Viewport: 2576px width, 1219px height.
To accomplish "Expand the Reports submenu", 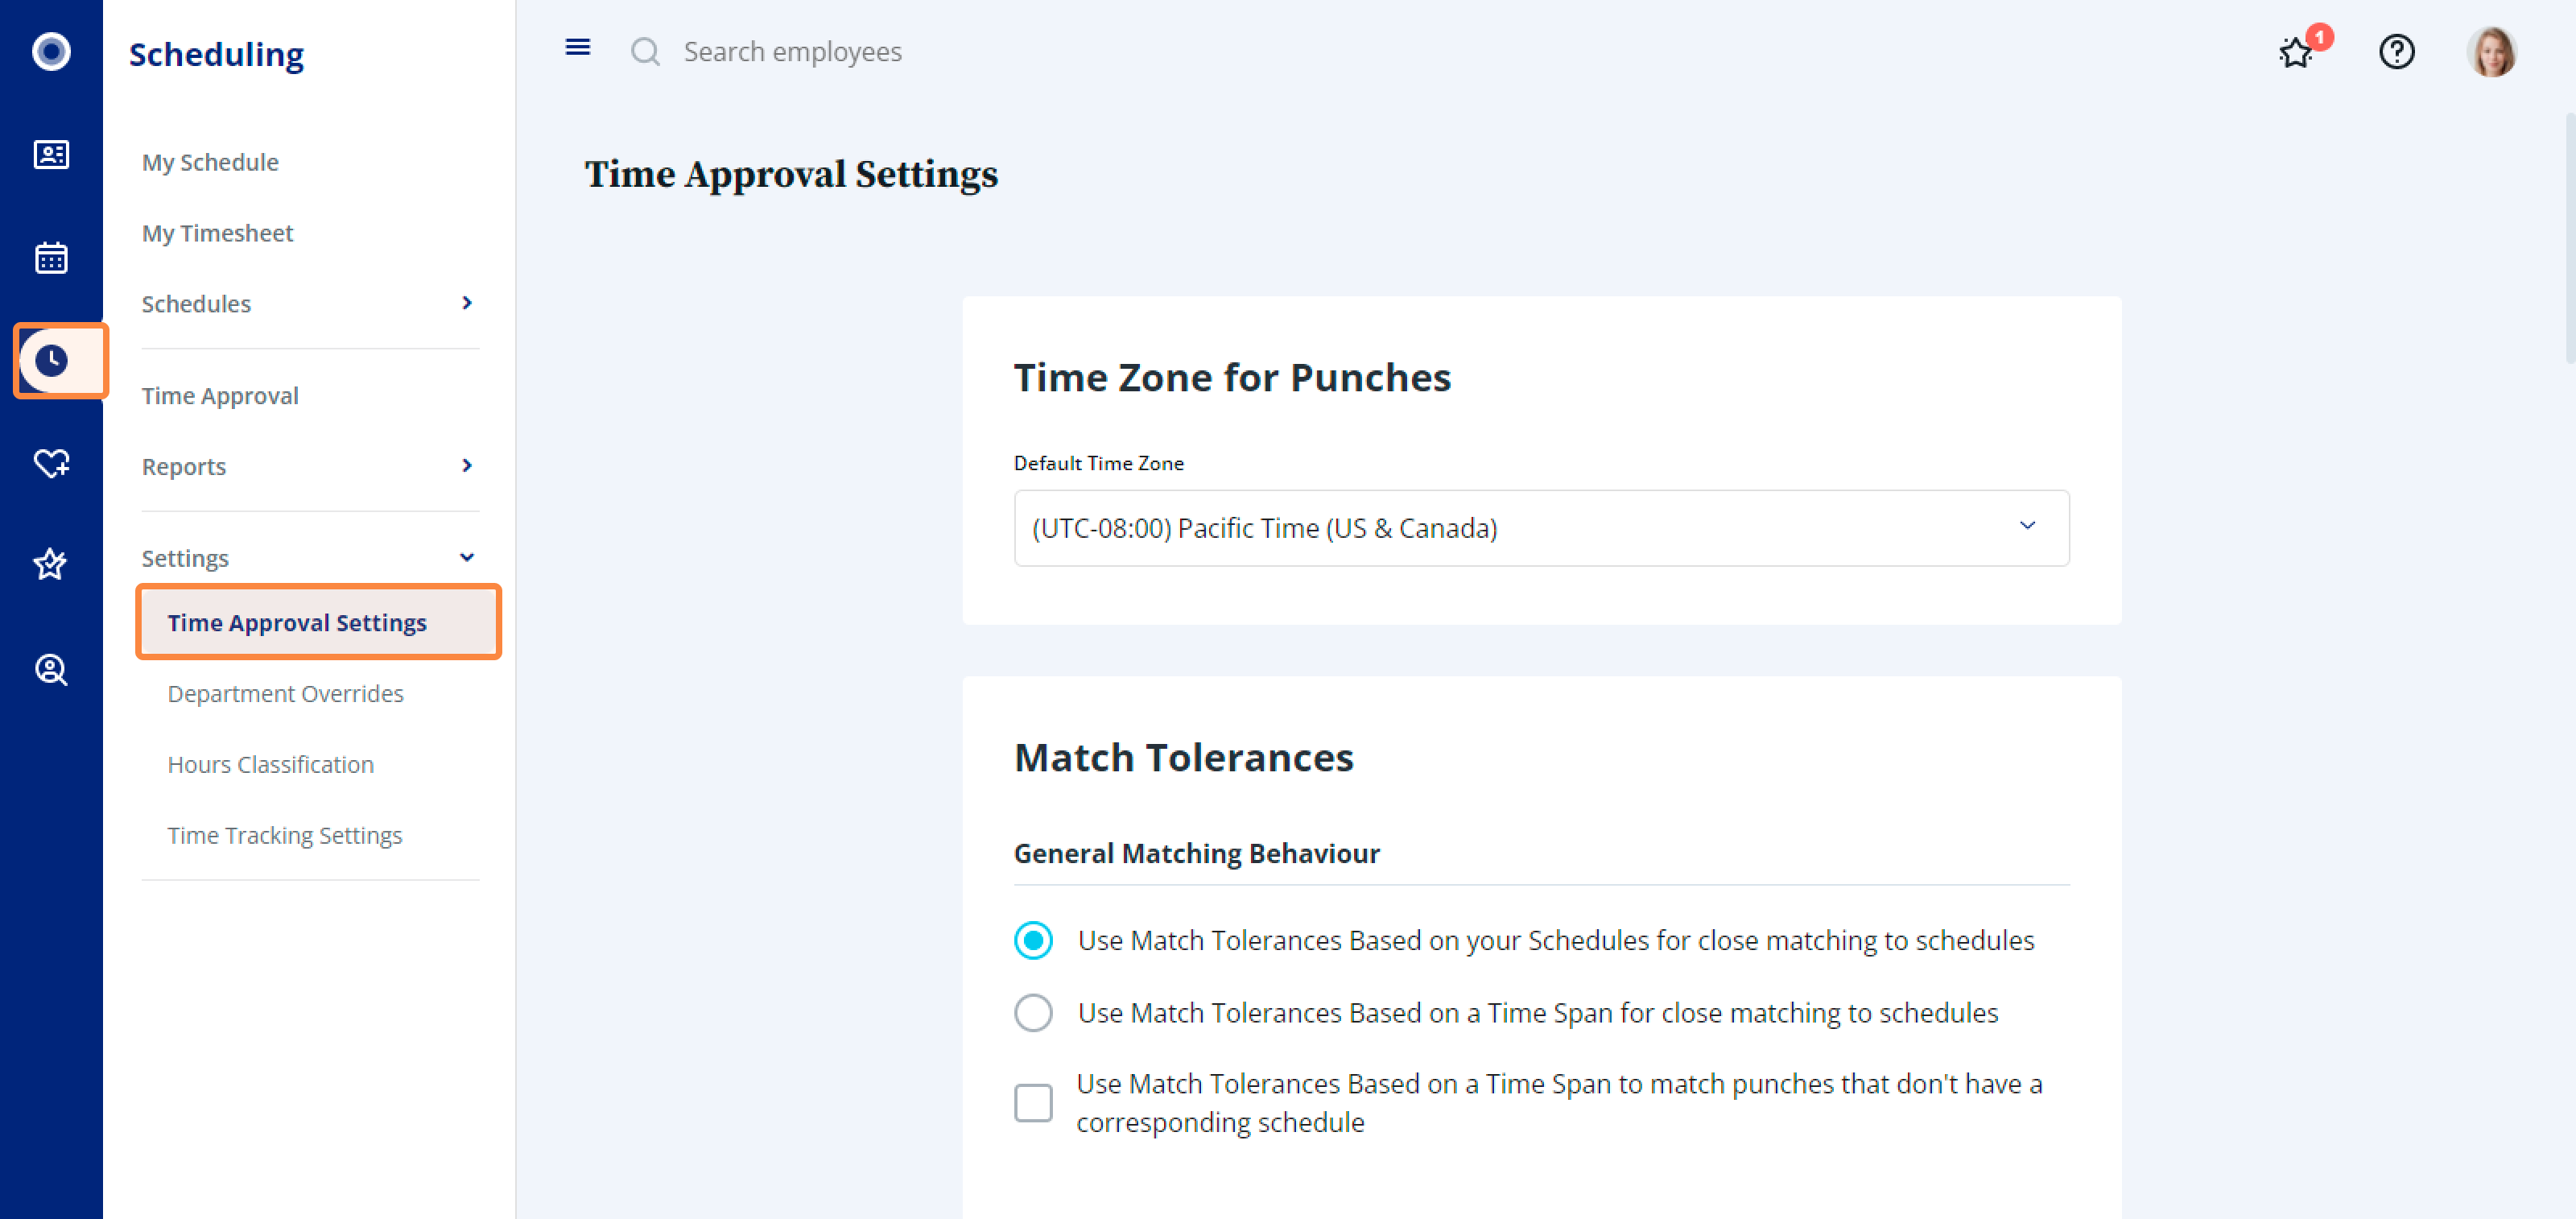I will (310, 466).
